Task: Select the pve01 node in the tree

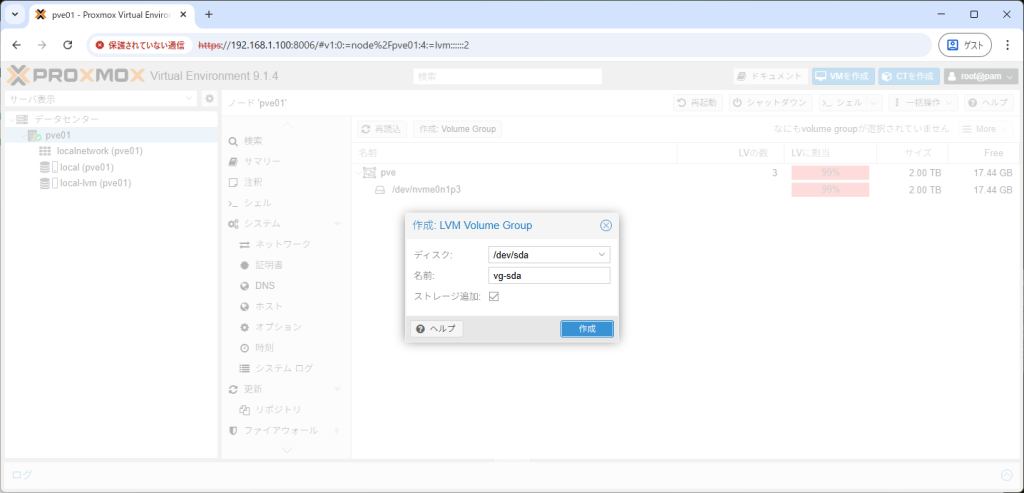Action: [x=57, y=135]
